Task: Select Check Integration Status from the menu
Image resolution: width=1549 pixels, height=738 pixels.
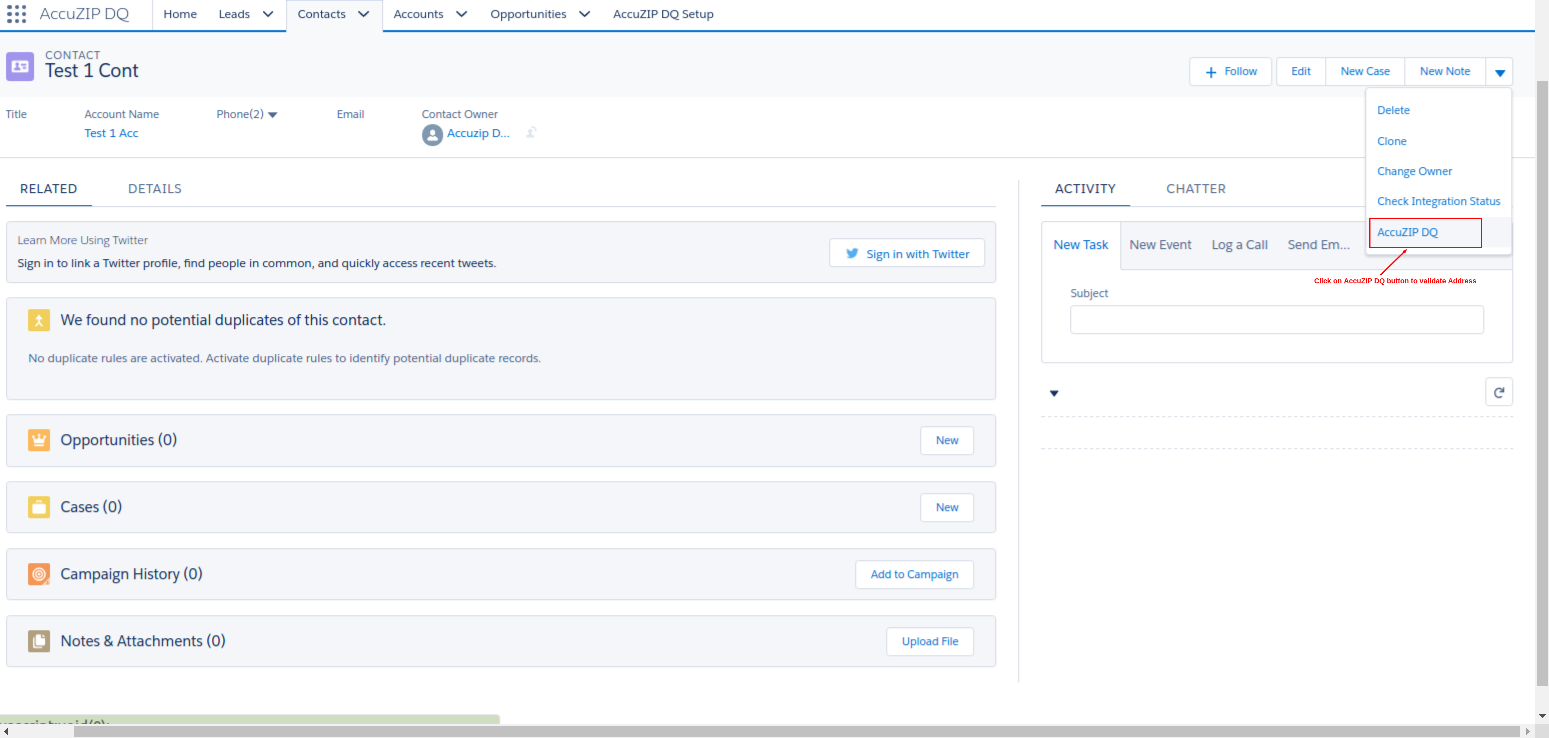Action: click(1438, 201)
